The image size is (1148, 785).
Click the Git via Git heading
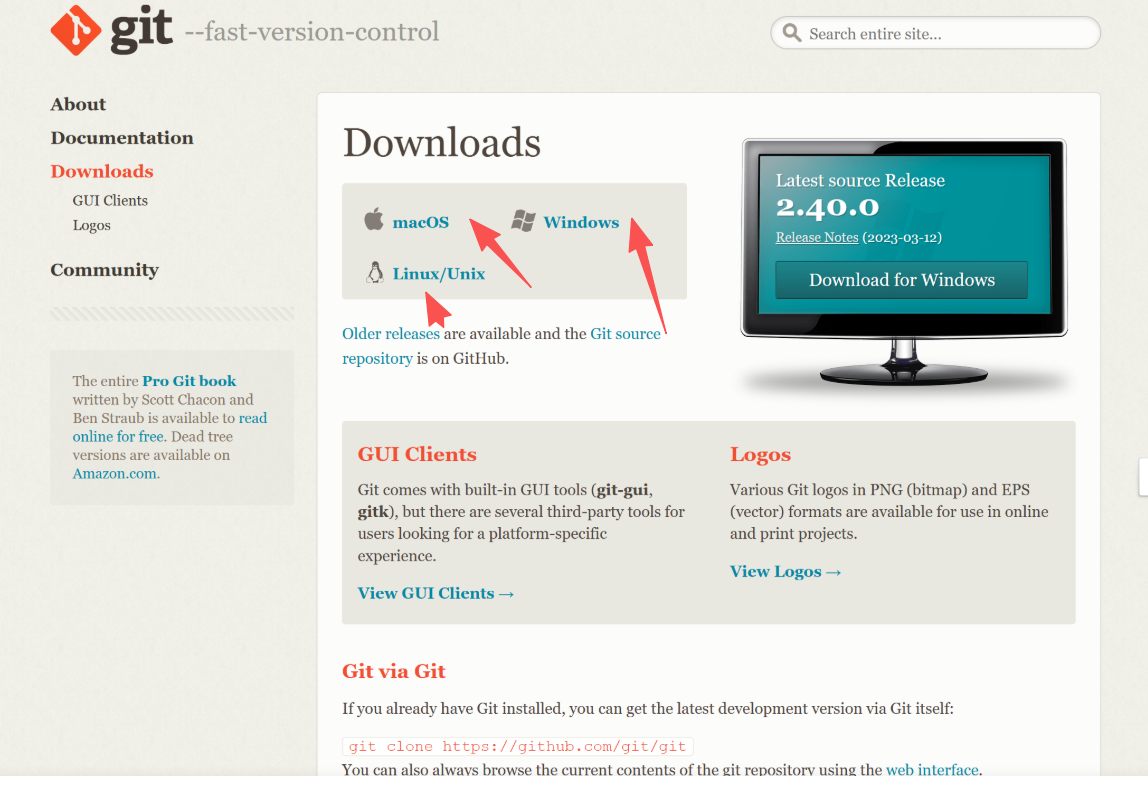pos(393,671)
